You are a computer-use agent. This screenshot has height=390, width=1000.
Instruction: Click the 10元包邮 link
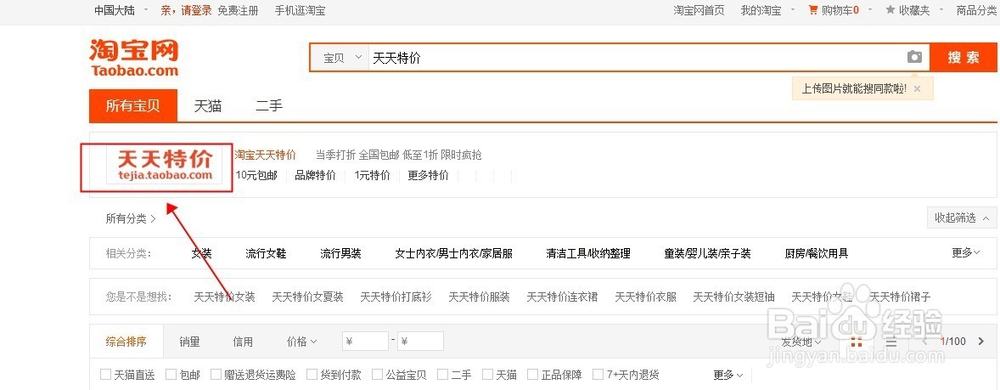click(x=256, y=175)
